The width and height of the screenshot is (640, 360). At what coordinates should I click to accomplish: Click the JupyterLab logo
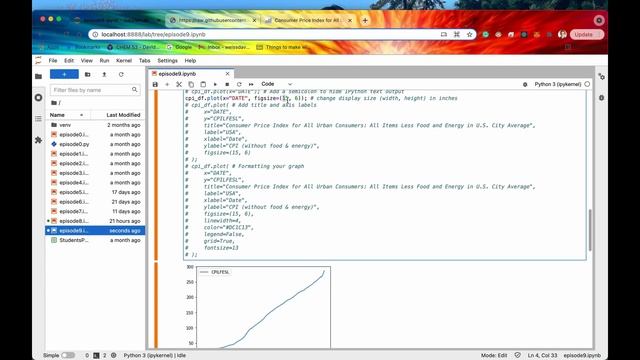click(38, 60)
